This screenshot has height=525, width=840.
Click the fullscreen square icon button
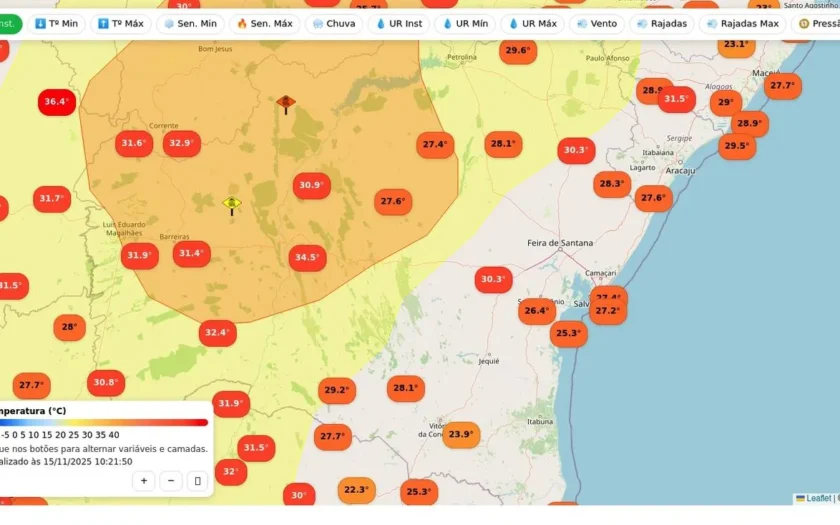coord(198,481)
